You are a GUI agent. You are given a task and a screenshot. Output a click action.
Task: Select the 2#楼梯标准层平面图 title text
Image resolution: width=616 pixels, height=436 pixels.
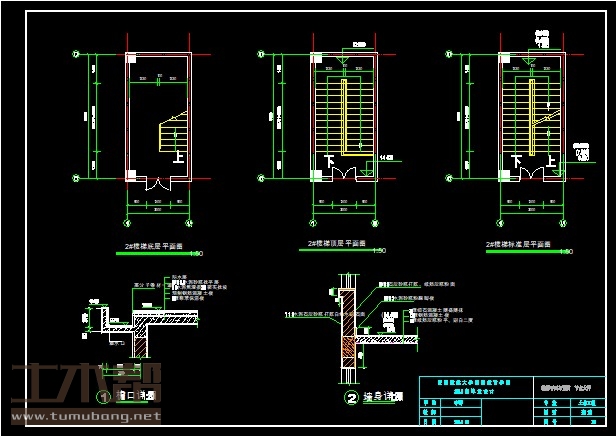(520, 244)
